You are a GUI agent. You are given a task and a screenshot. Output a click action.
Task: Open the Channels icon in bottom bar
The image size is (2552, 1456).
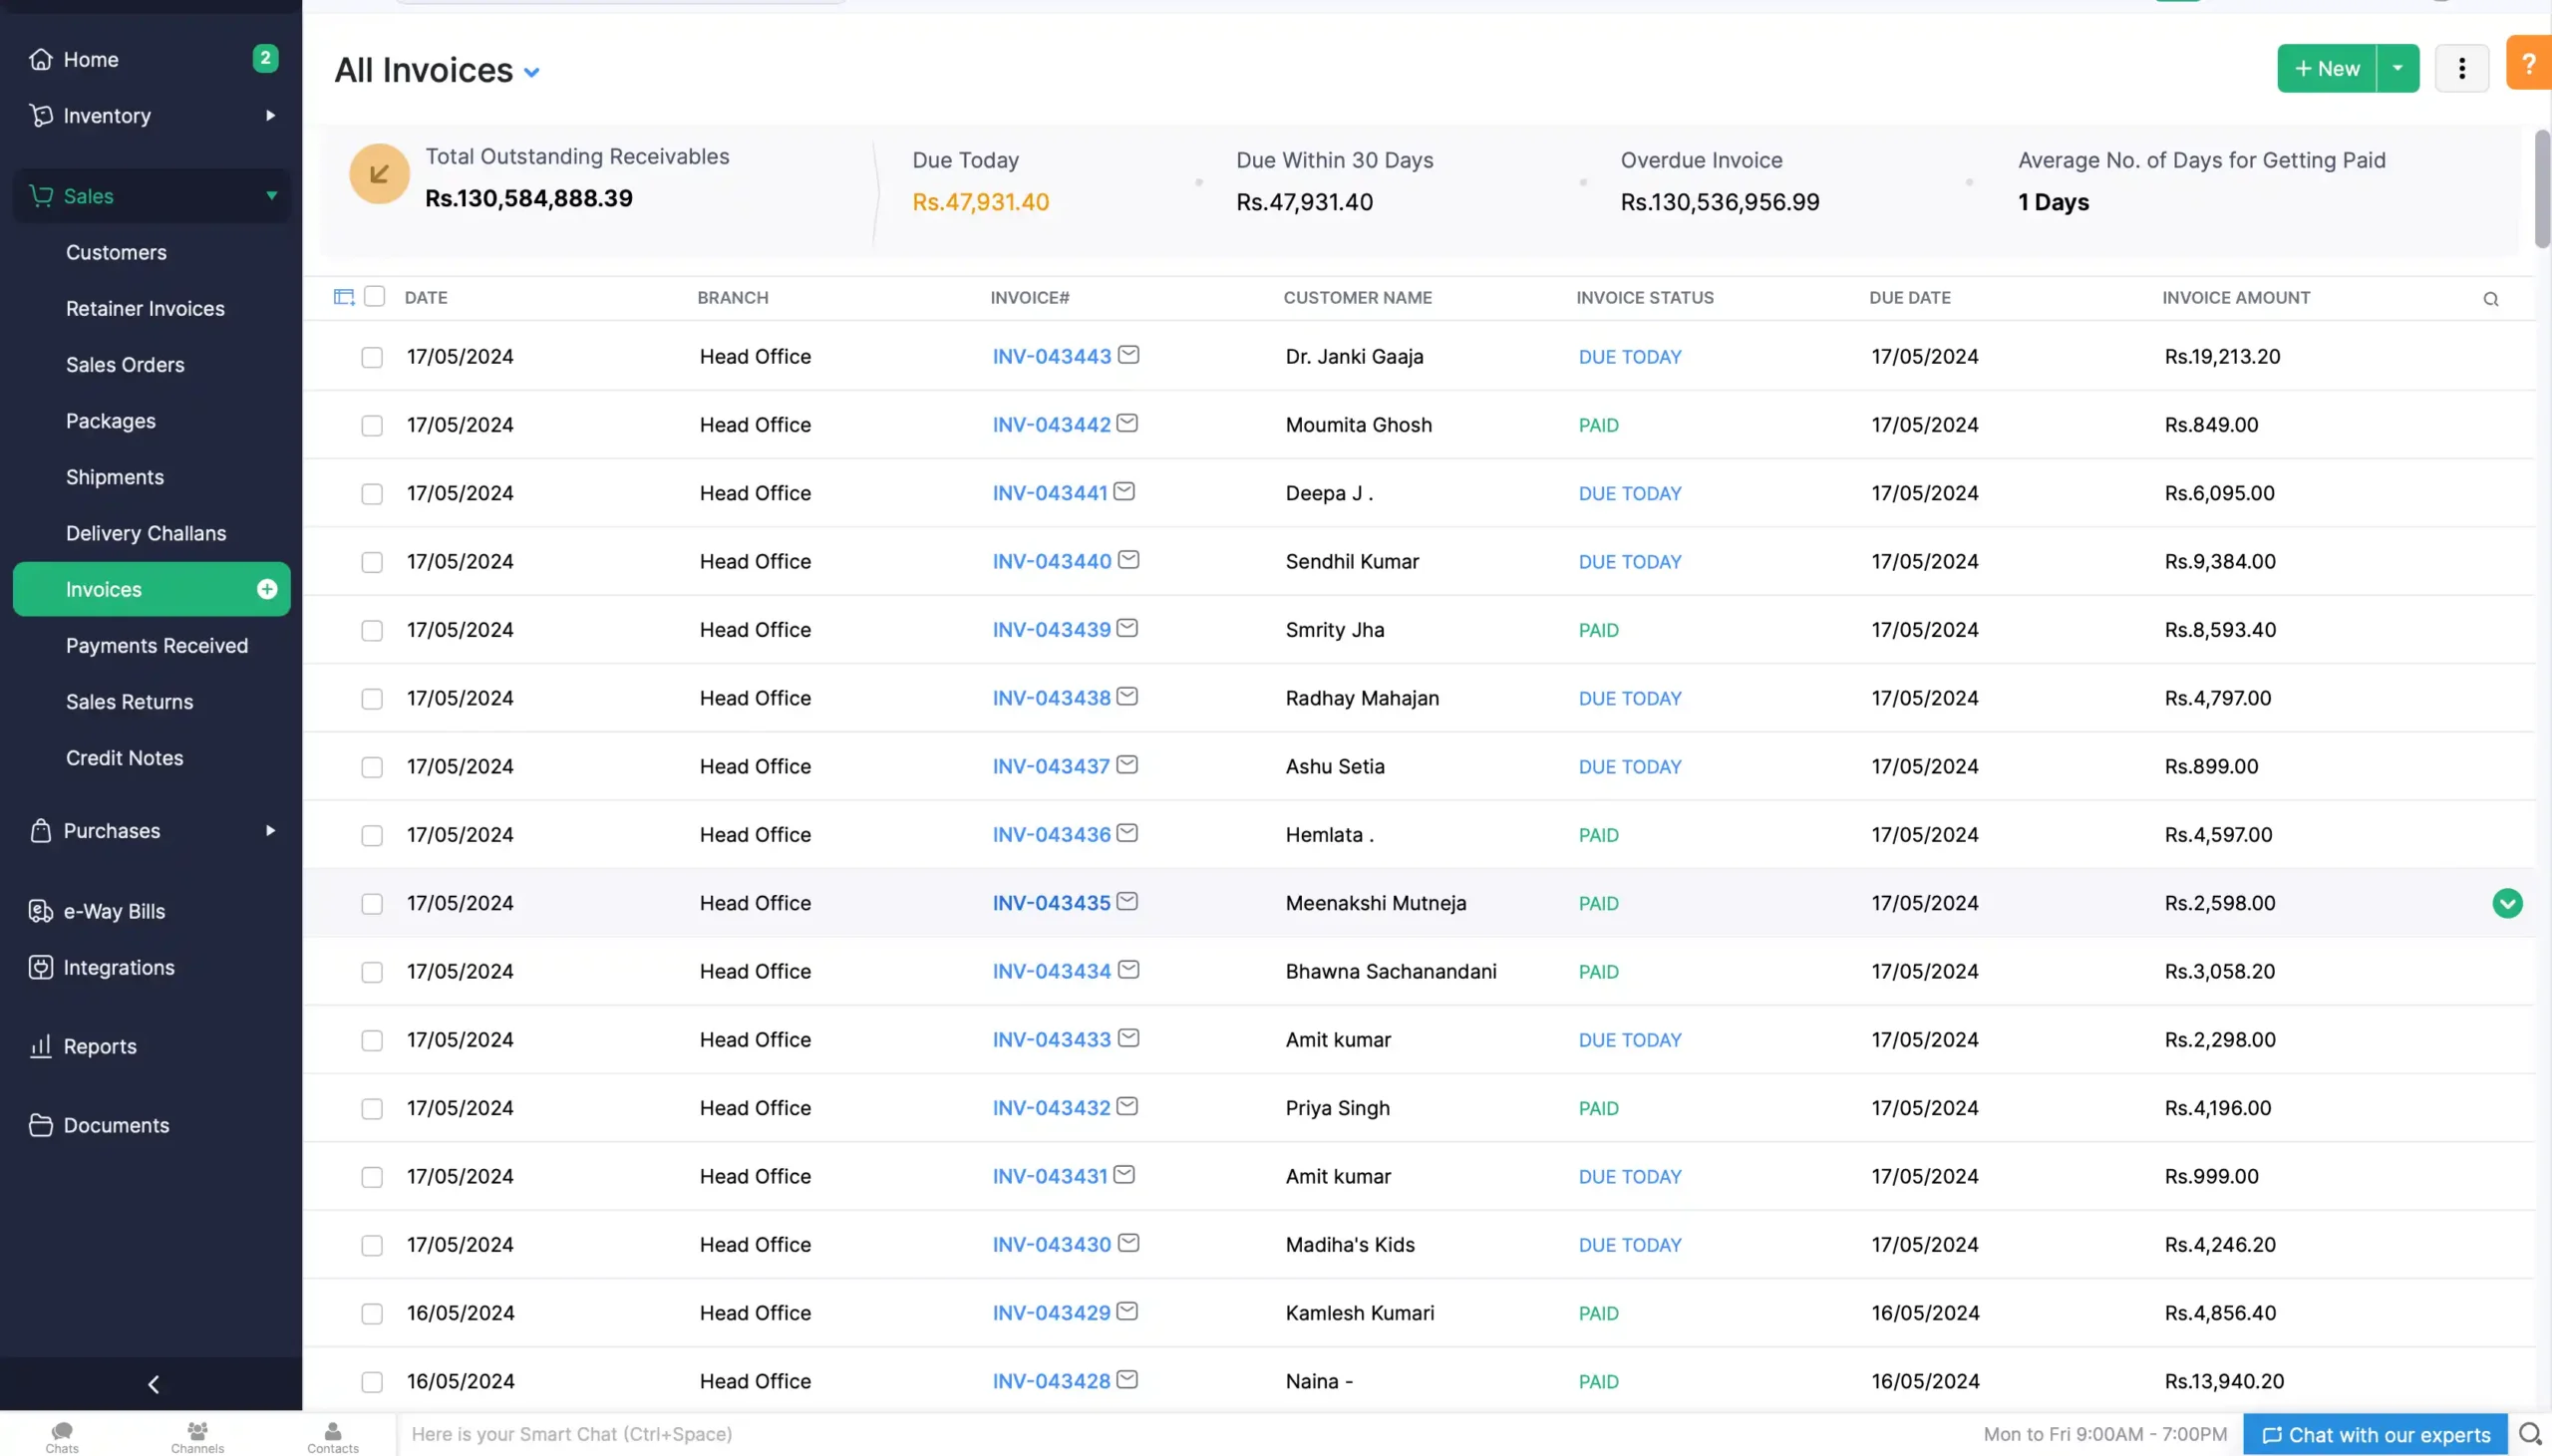197,1436
